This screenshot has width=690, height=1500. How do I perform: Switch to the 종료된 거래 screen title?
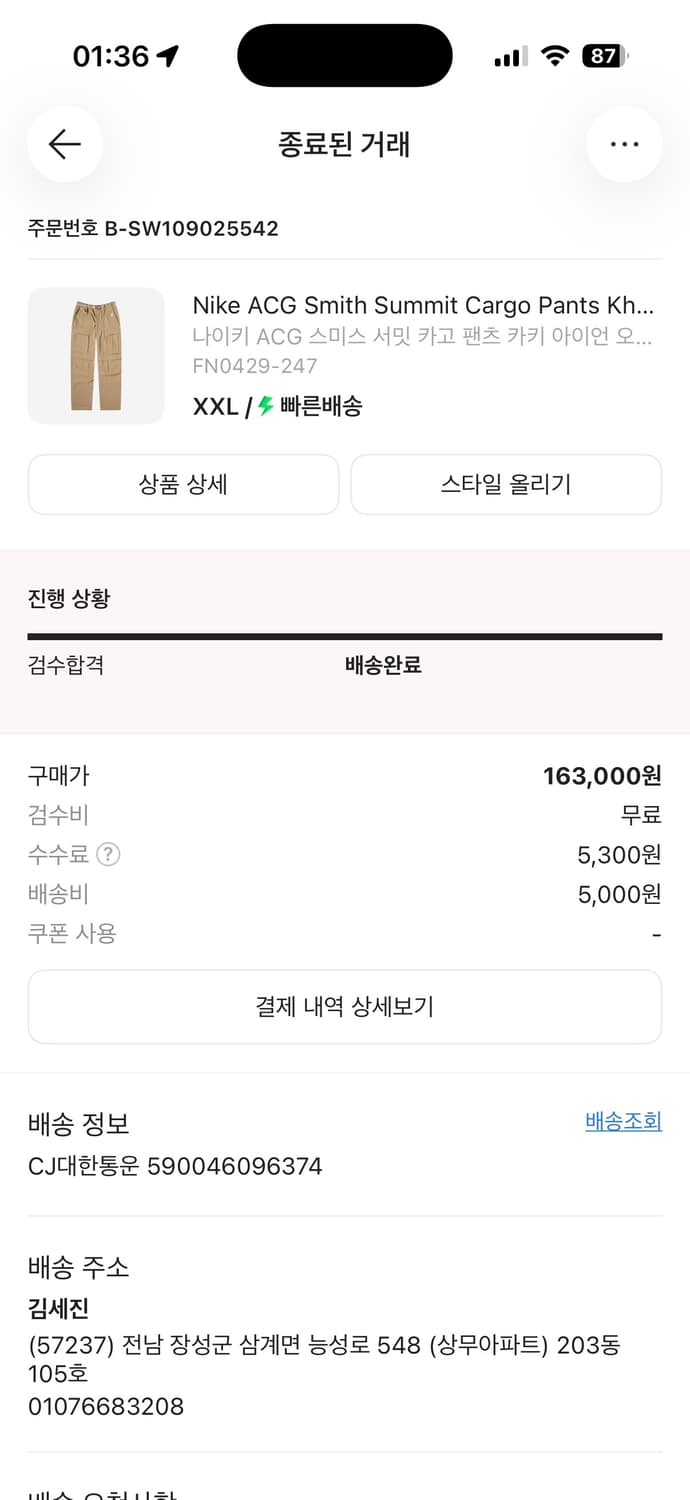coord(344,144)
